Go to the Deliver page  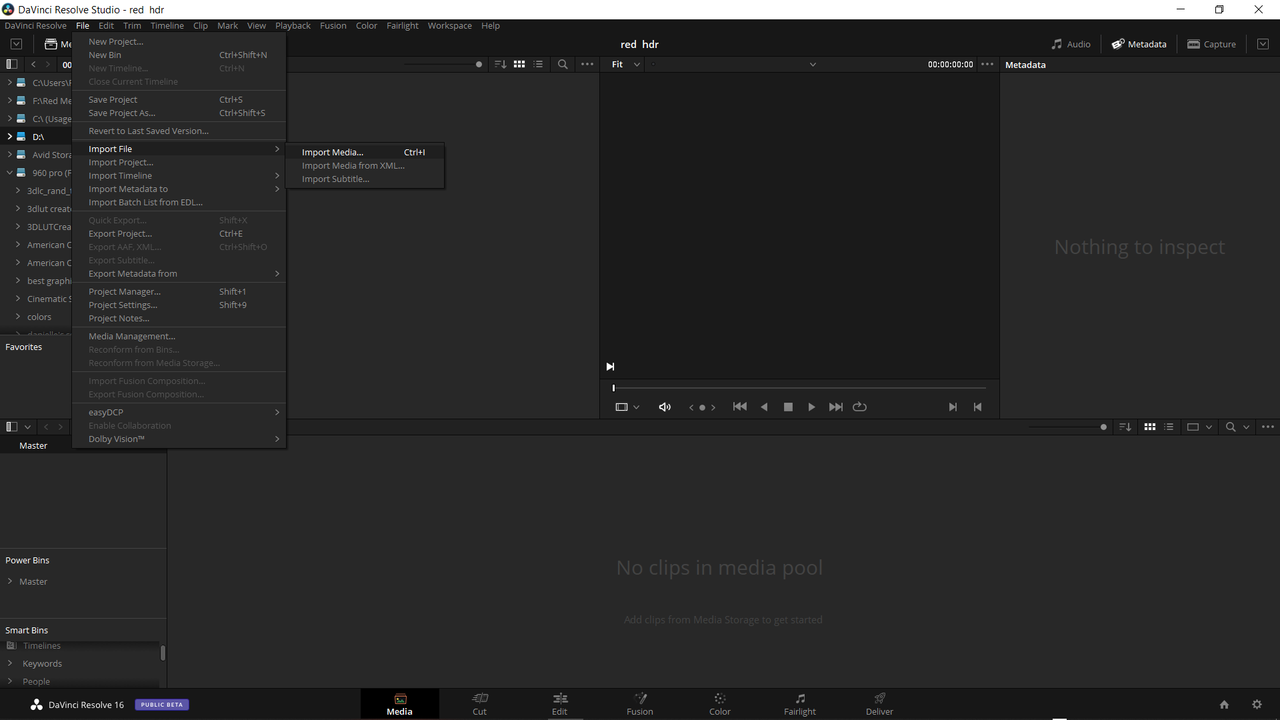(x=879, y=704)
